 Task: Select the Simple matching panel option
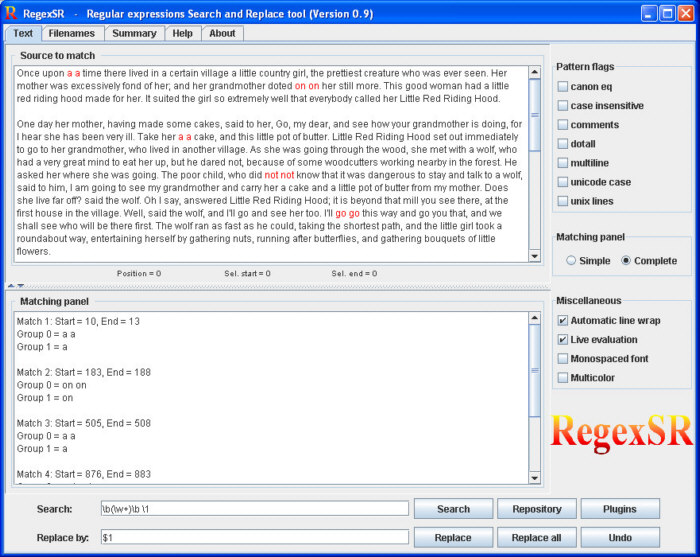click(x=571, y=261)
